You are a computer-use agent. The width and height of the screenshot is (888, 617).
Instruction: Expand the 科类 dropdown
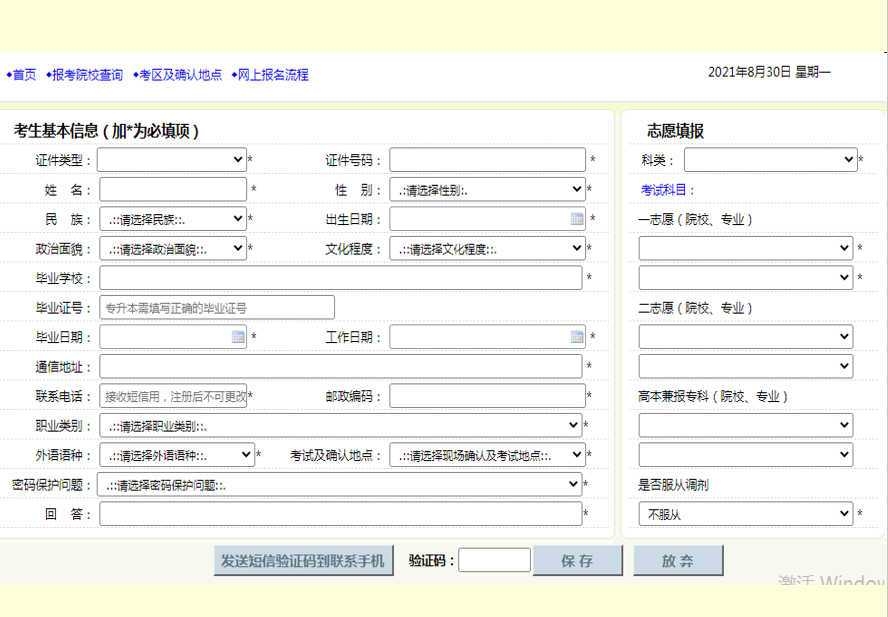(770, 160)
